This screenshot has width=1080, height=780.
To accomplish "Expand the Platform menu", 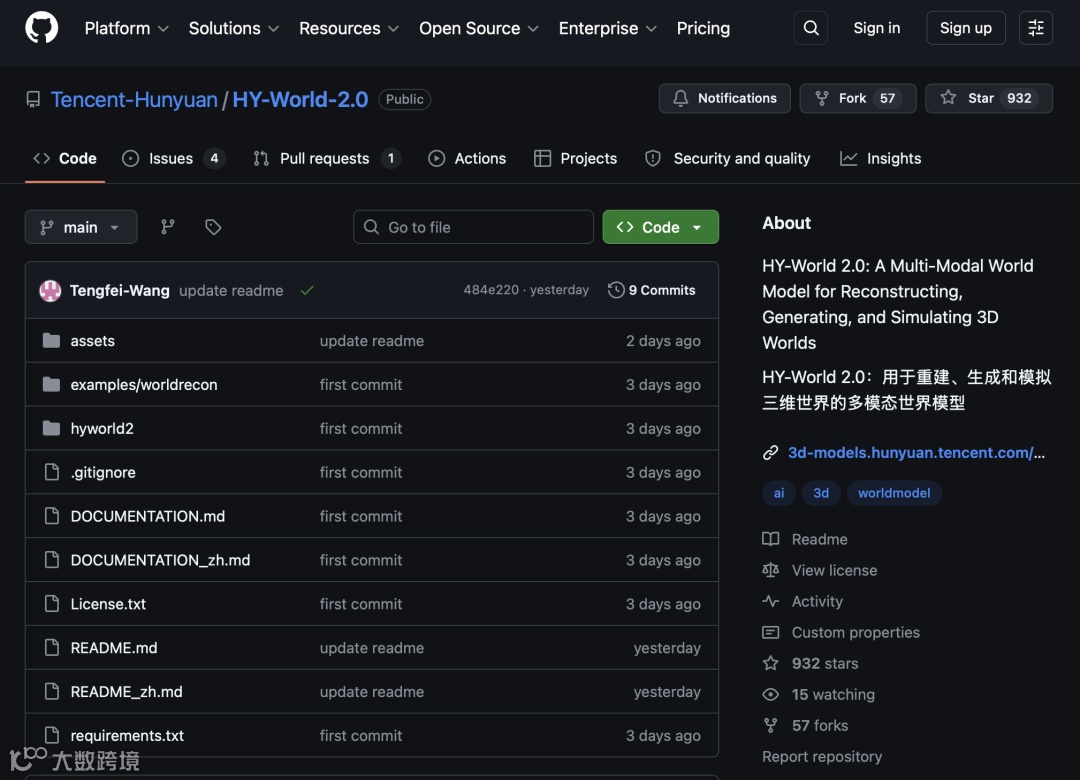I will pyautogui.click(x=126, y=28).
